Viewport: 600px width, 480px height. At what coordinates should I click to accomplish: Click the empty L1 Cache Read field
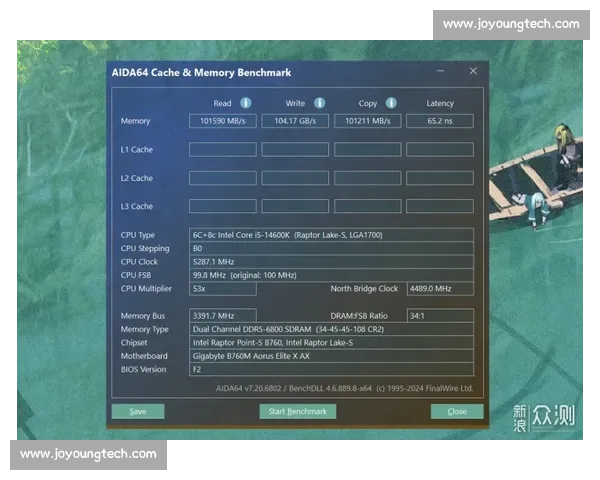tap(223, 150)
